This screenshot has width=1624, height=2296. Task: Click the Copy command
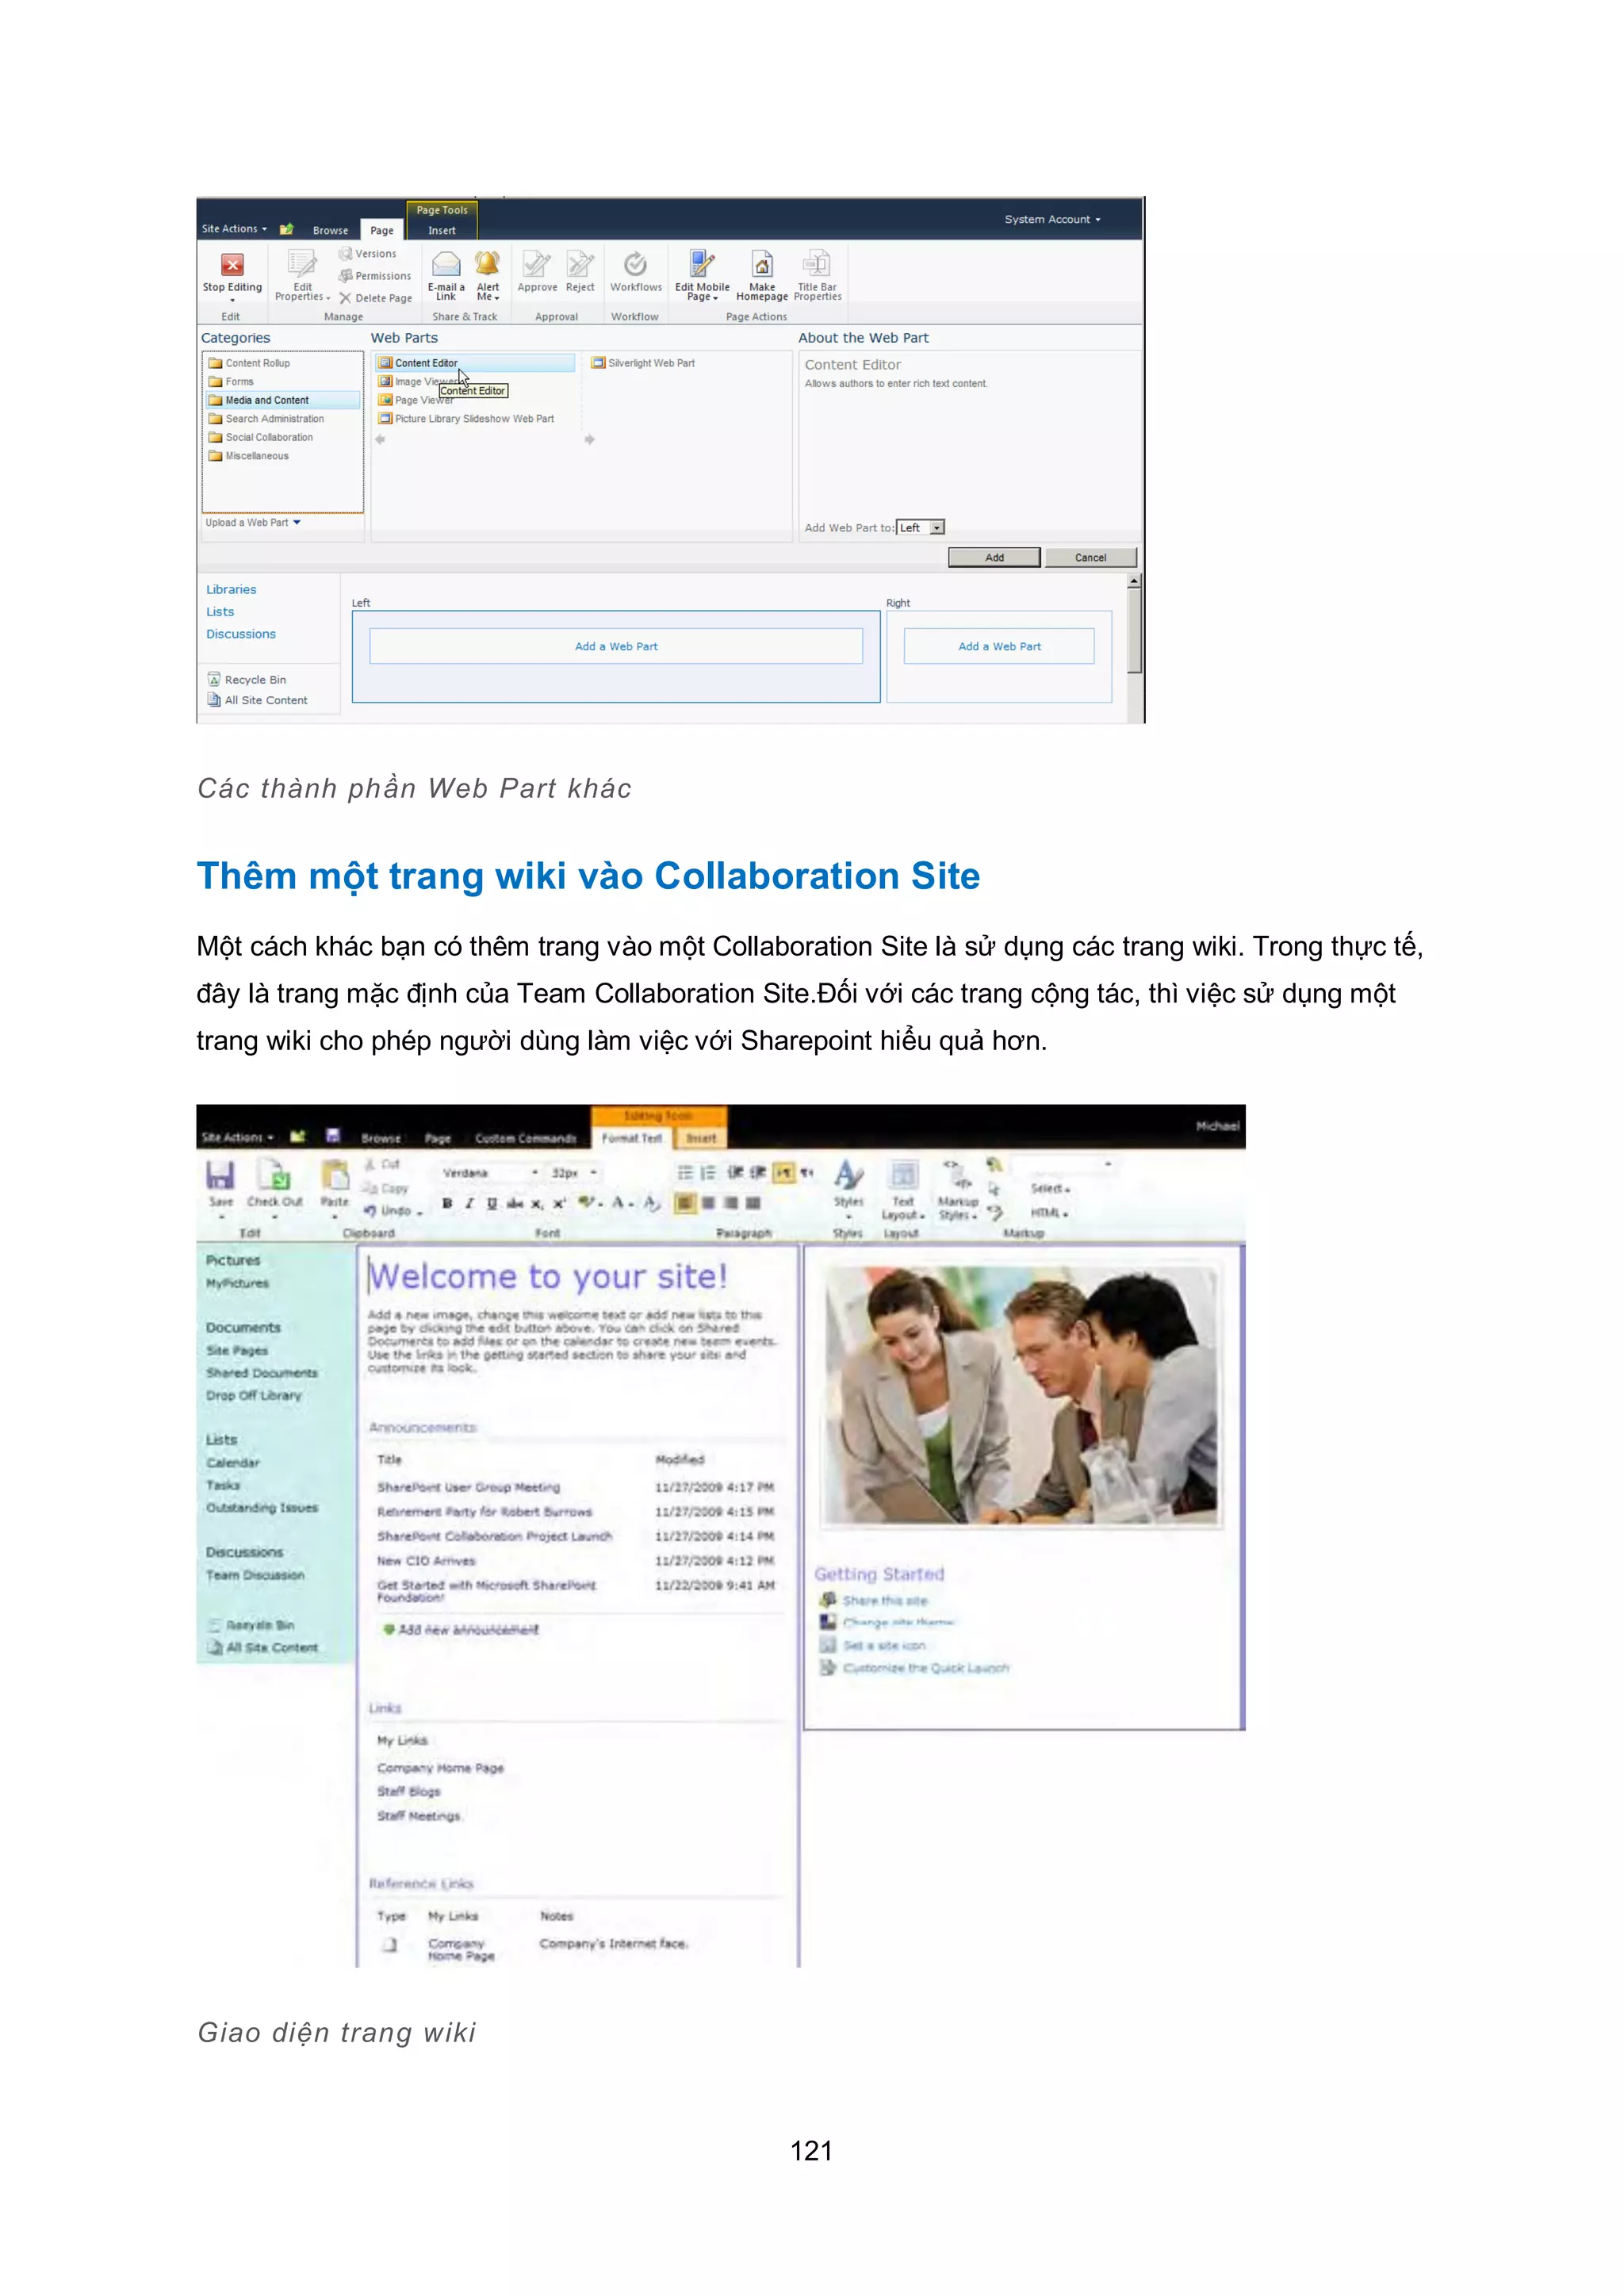386,1188
